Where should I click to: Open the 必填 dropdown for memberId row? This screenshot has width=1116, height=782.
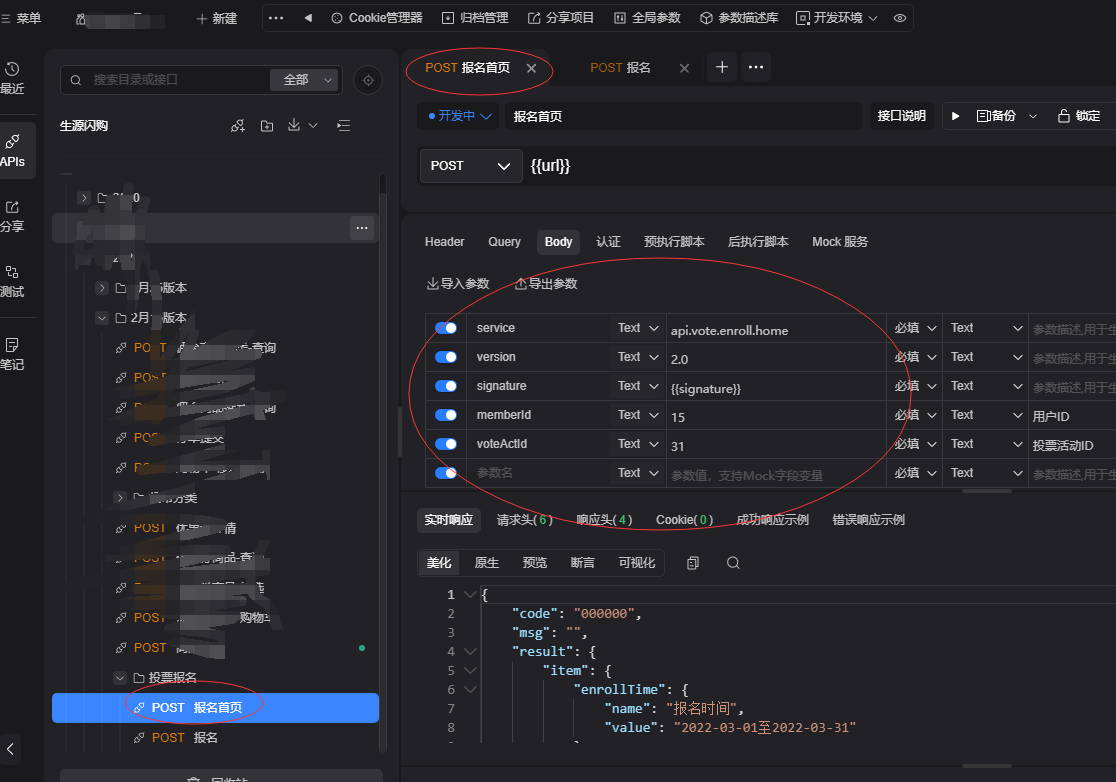point(915,415)
